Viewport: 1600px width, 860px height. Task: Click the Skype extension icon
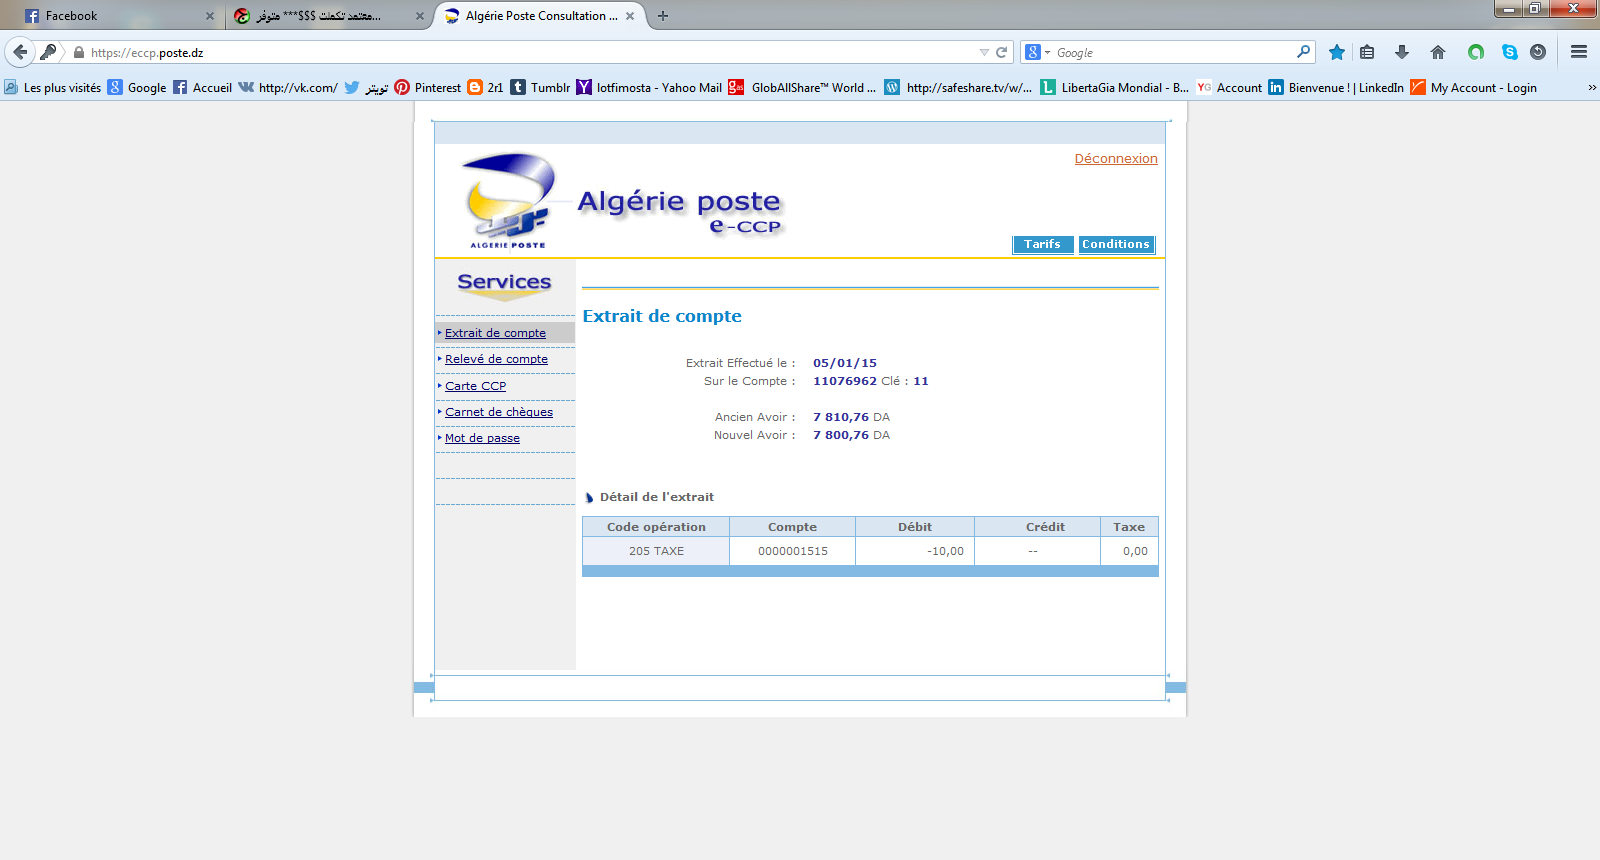pyautogui.click(x=1510, y=52)
